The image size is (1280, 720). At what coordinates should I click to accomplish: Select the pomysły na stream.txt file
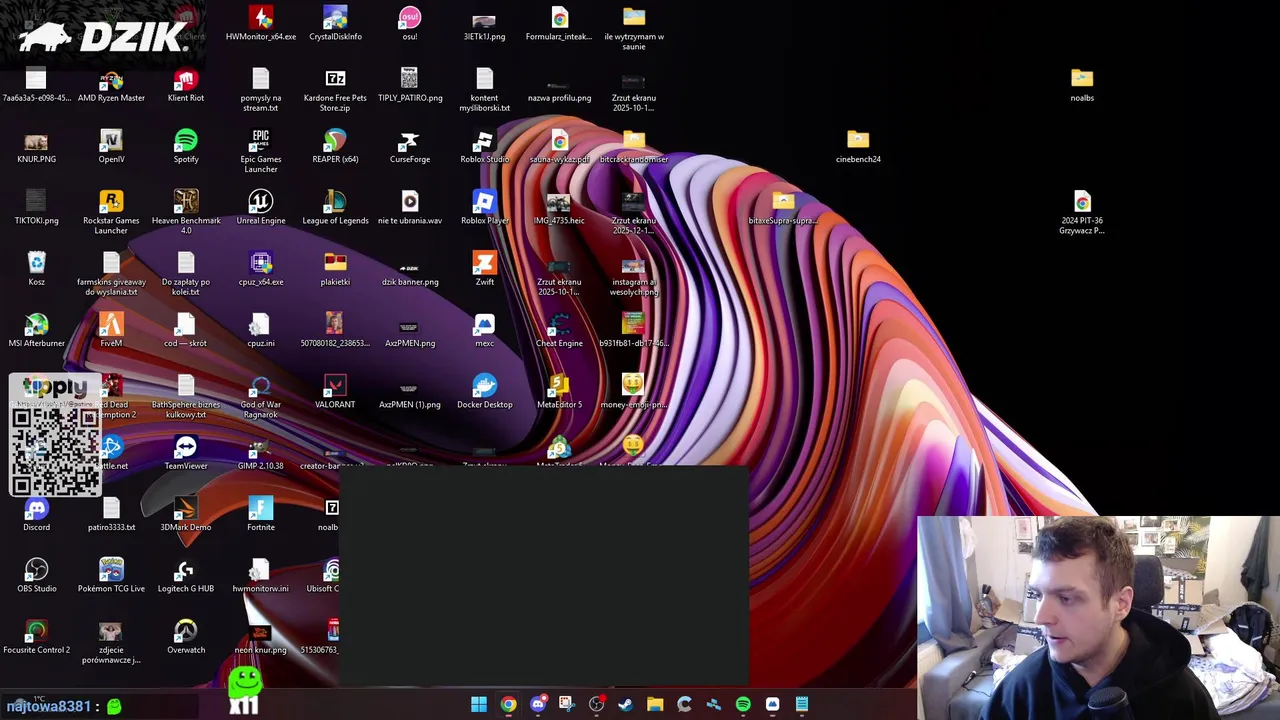[261, 90]
